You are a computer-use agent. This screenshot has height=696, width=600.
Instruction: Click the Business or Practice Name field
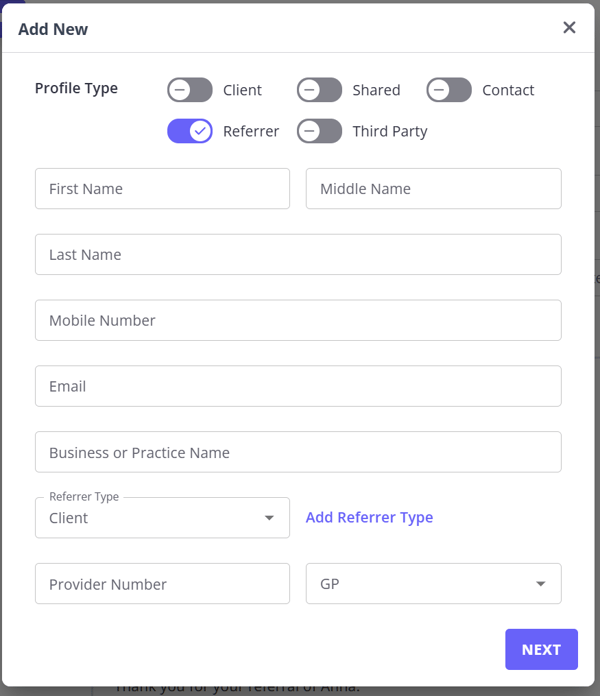pyautogui.click(x=298, y=453)
